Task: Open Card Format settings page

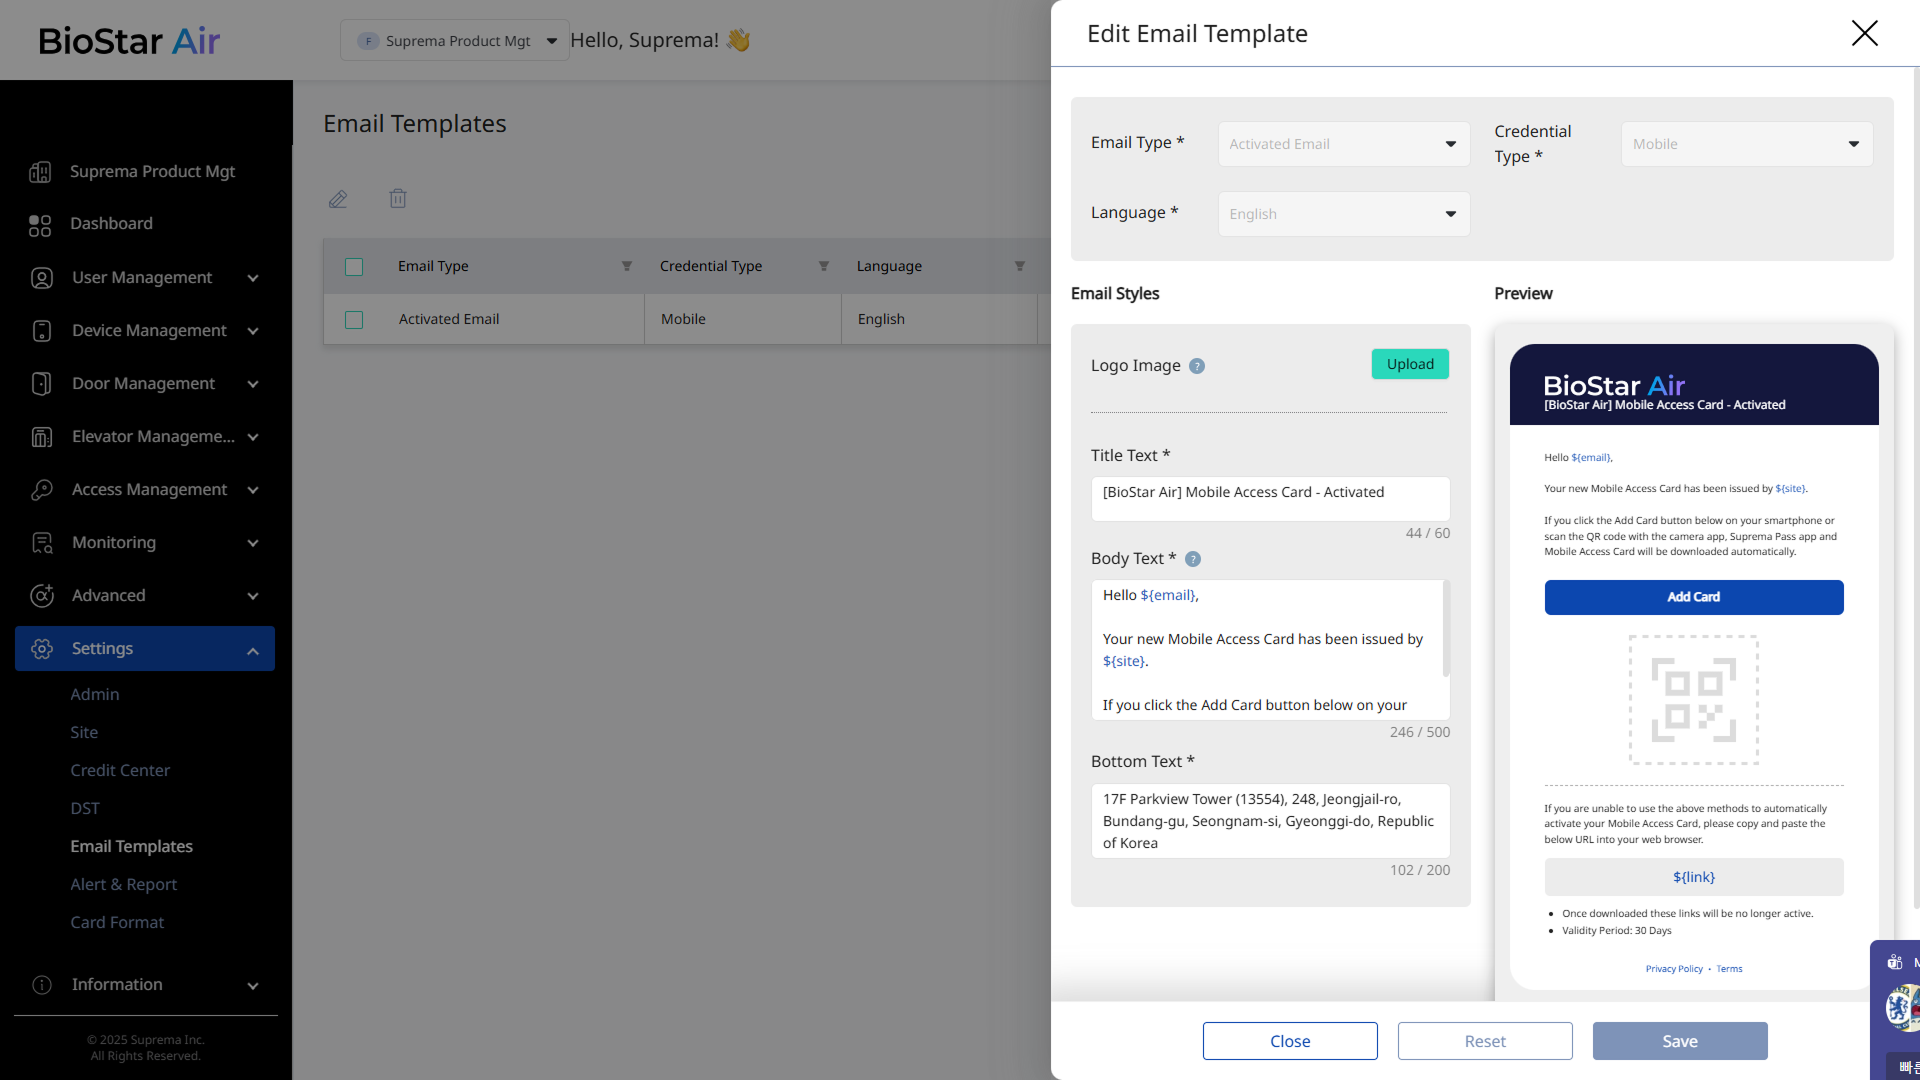Action: click(117, 922)
